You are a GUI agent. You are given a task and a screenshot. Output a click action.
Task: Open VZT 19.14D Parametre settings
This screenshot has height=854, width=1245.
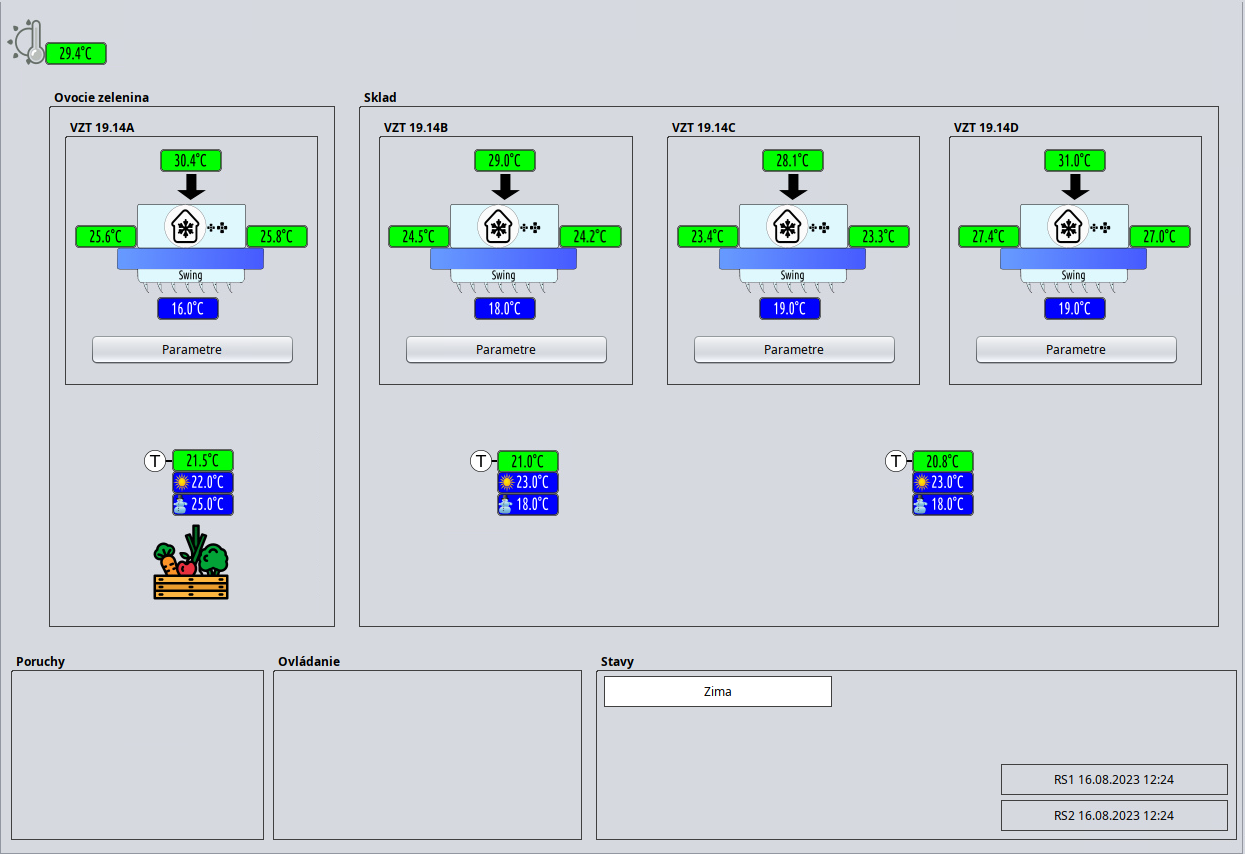(1076, 350)
